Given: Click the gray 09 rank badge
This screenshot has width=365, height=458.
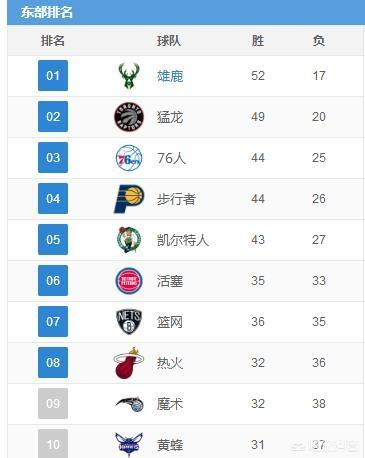Looking at the screenshot, I should tap(53, 404).
